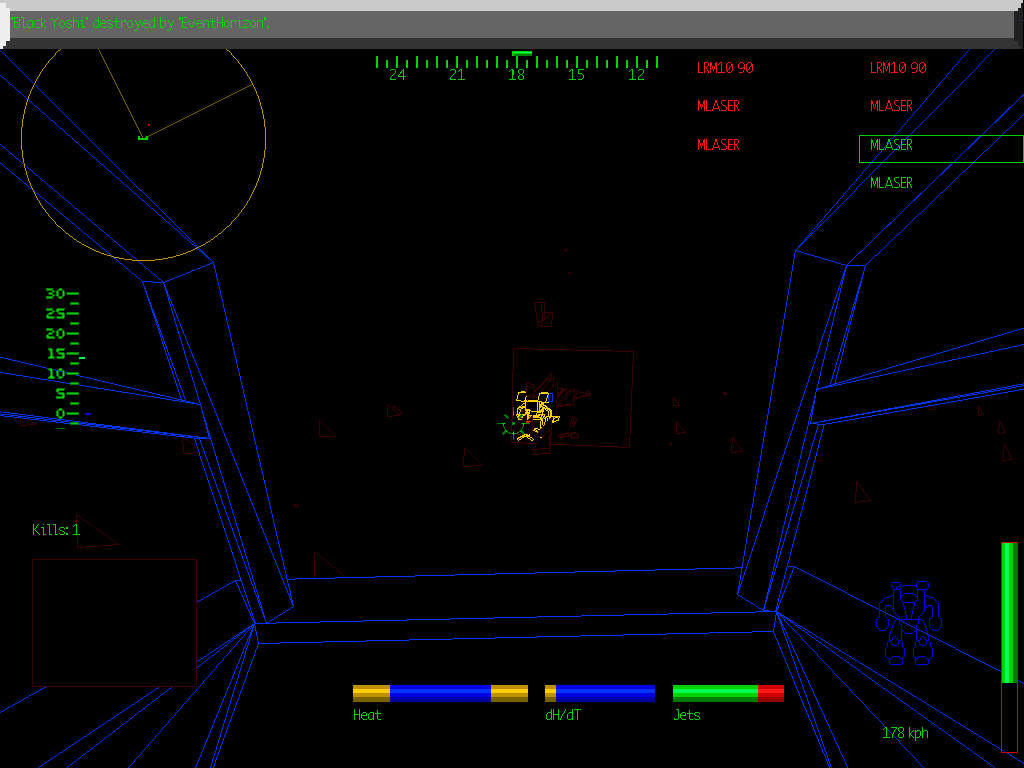Click the dH/dT gauge bar
Viewport: 1024px width, 768px height.
point(600,693)
